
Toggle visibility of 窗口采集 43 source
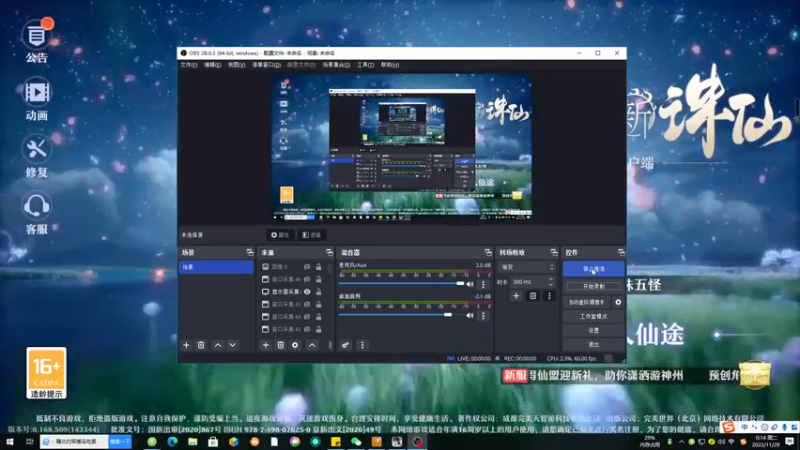(307, 329)
